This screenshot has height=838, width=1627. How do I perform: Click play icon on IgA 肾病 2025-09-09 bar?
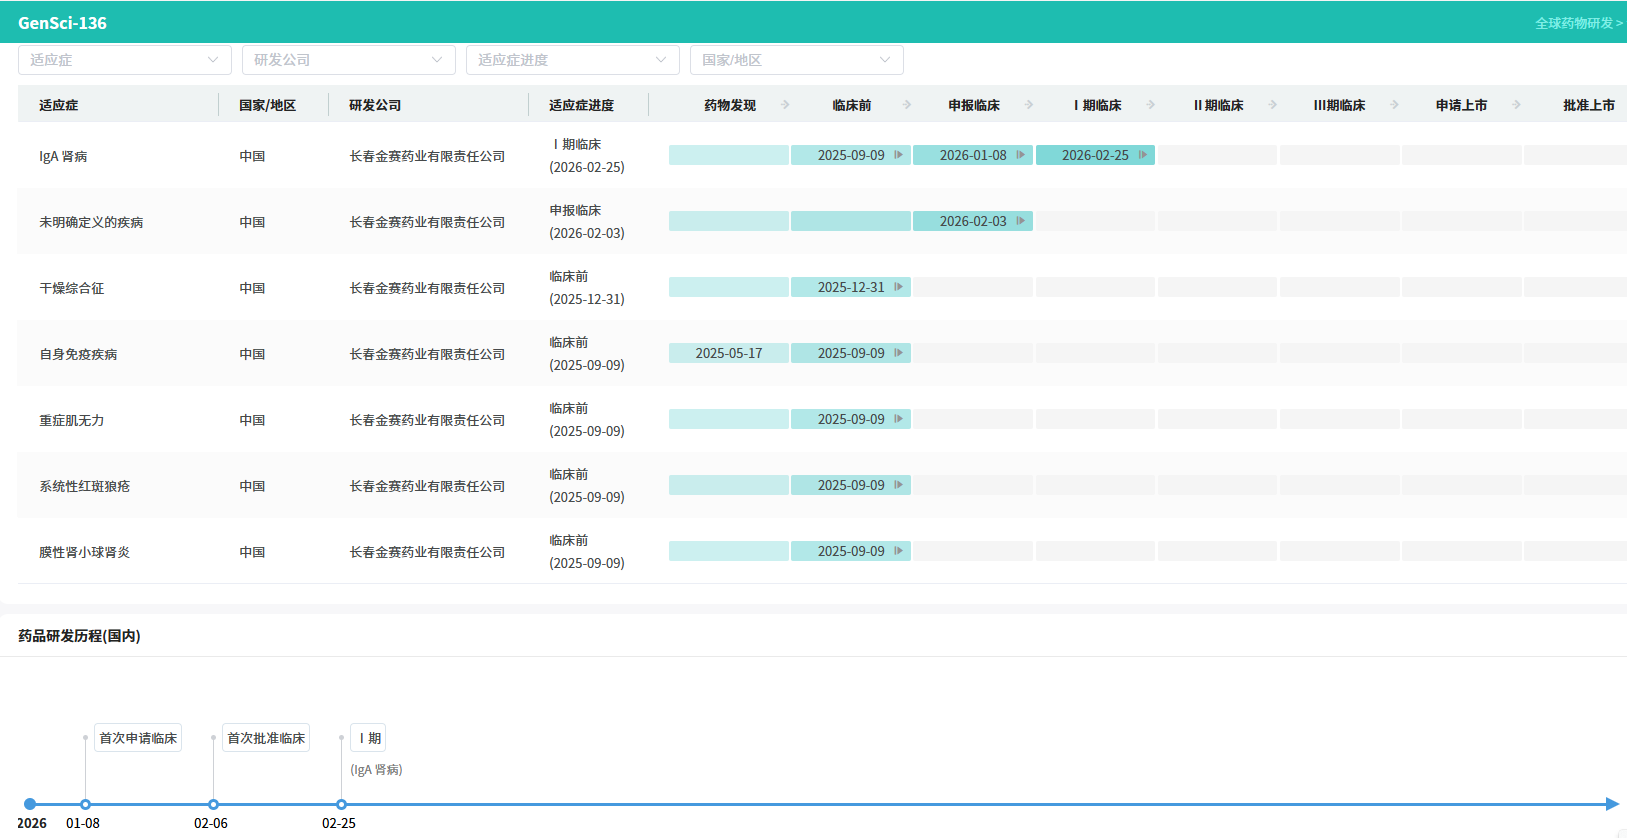[898, 155]
